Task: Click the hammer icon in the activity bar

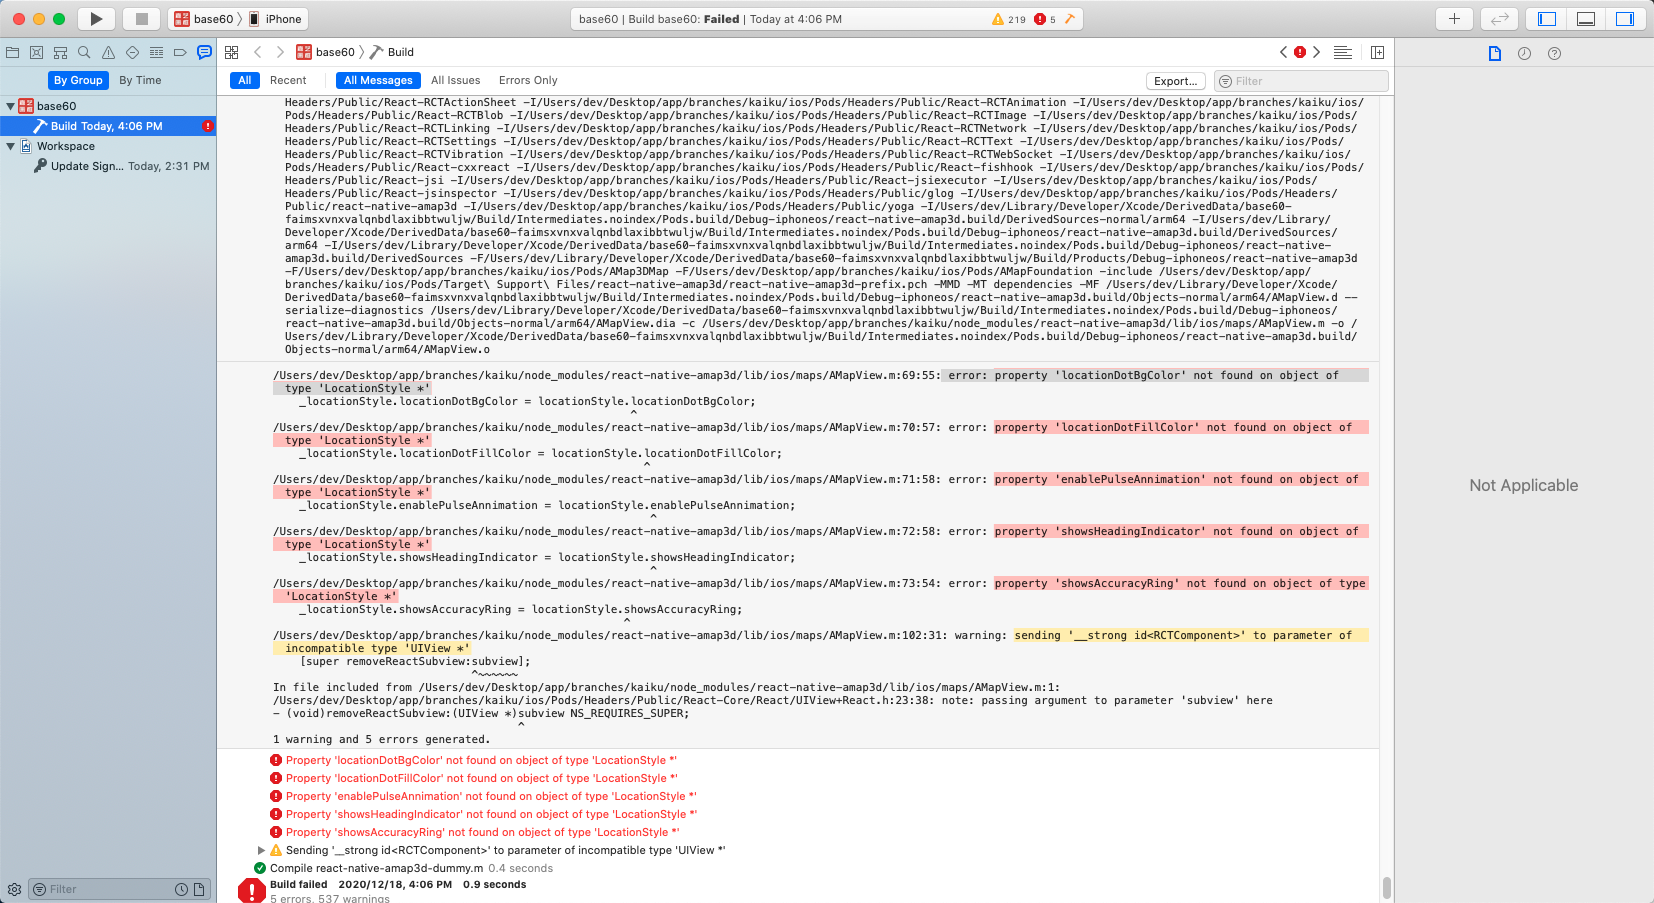Action: click(1069, 19)
